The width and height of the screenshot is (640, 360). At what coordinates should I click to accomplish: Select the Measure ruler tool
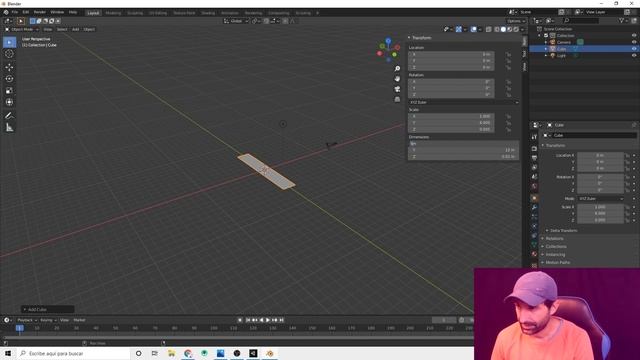point(9,128)
